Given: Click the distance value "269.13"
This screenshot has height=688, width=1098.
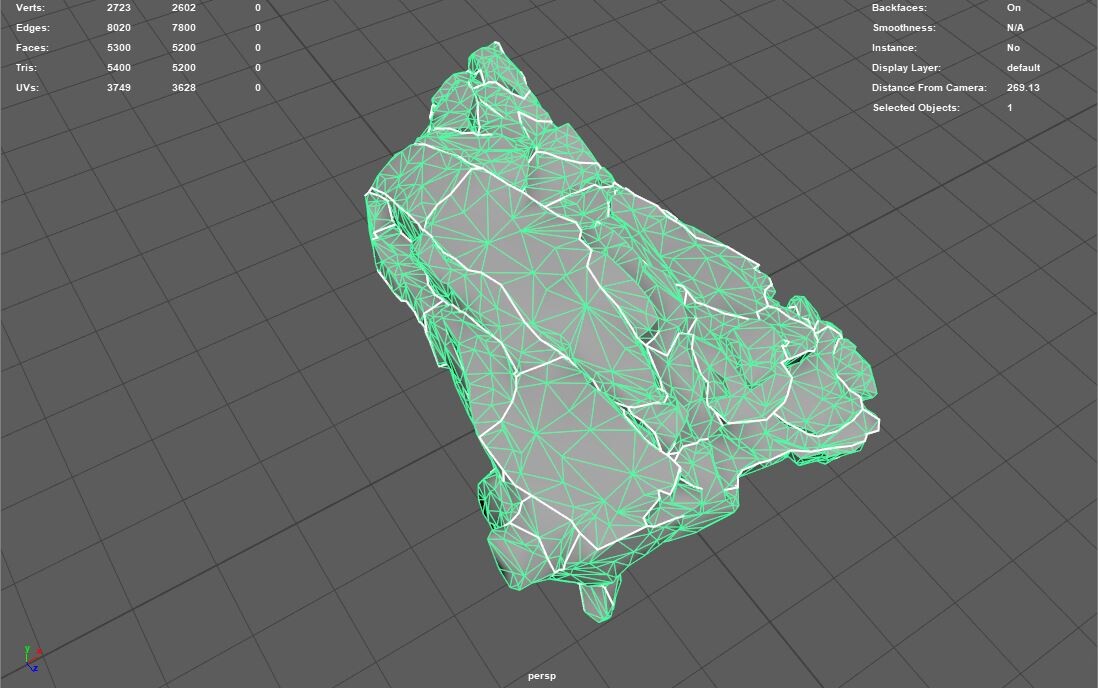Looking at the screenshot, I should pos(1023,88).
